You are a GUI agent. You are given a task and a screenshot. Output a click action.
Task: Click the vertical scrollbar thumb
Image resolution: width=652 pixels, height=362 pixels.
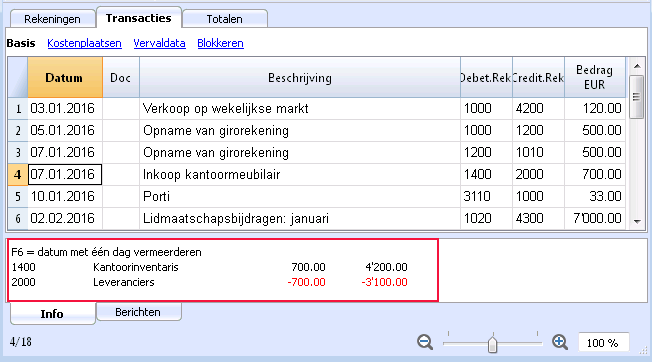636,97
